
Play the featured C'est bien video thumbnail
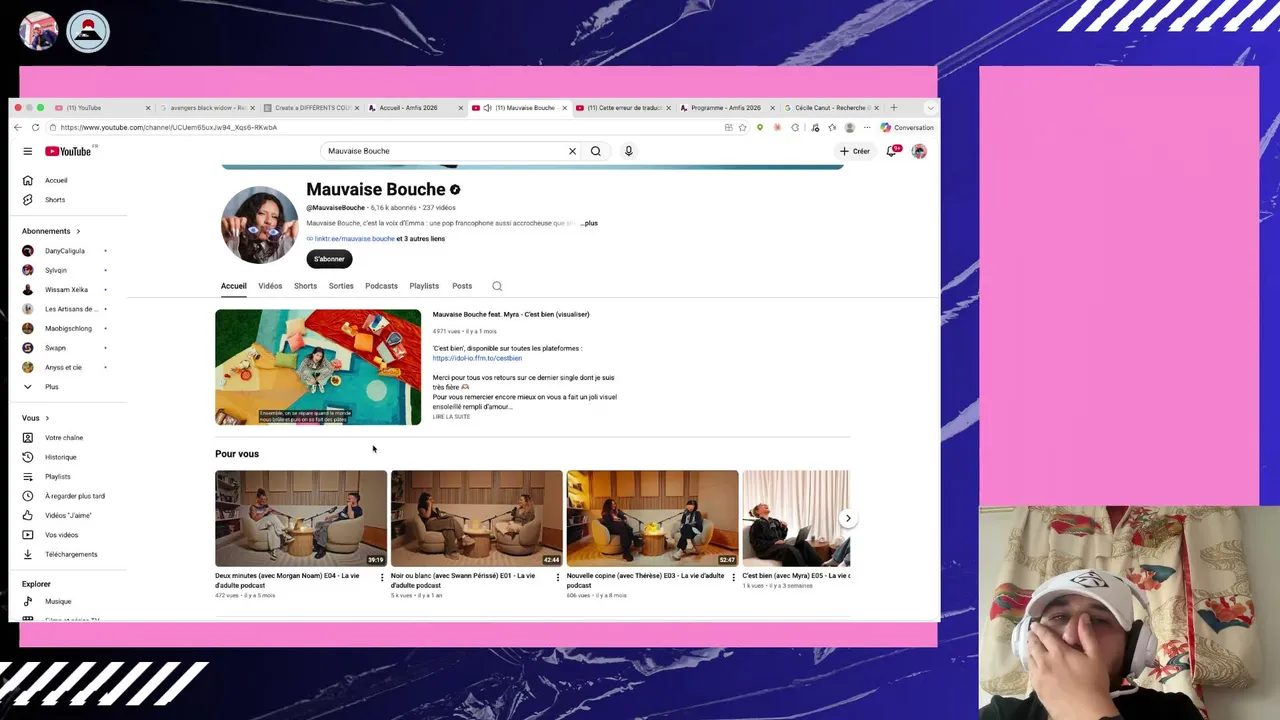coord(318,367)
